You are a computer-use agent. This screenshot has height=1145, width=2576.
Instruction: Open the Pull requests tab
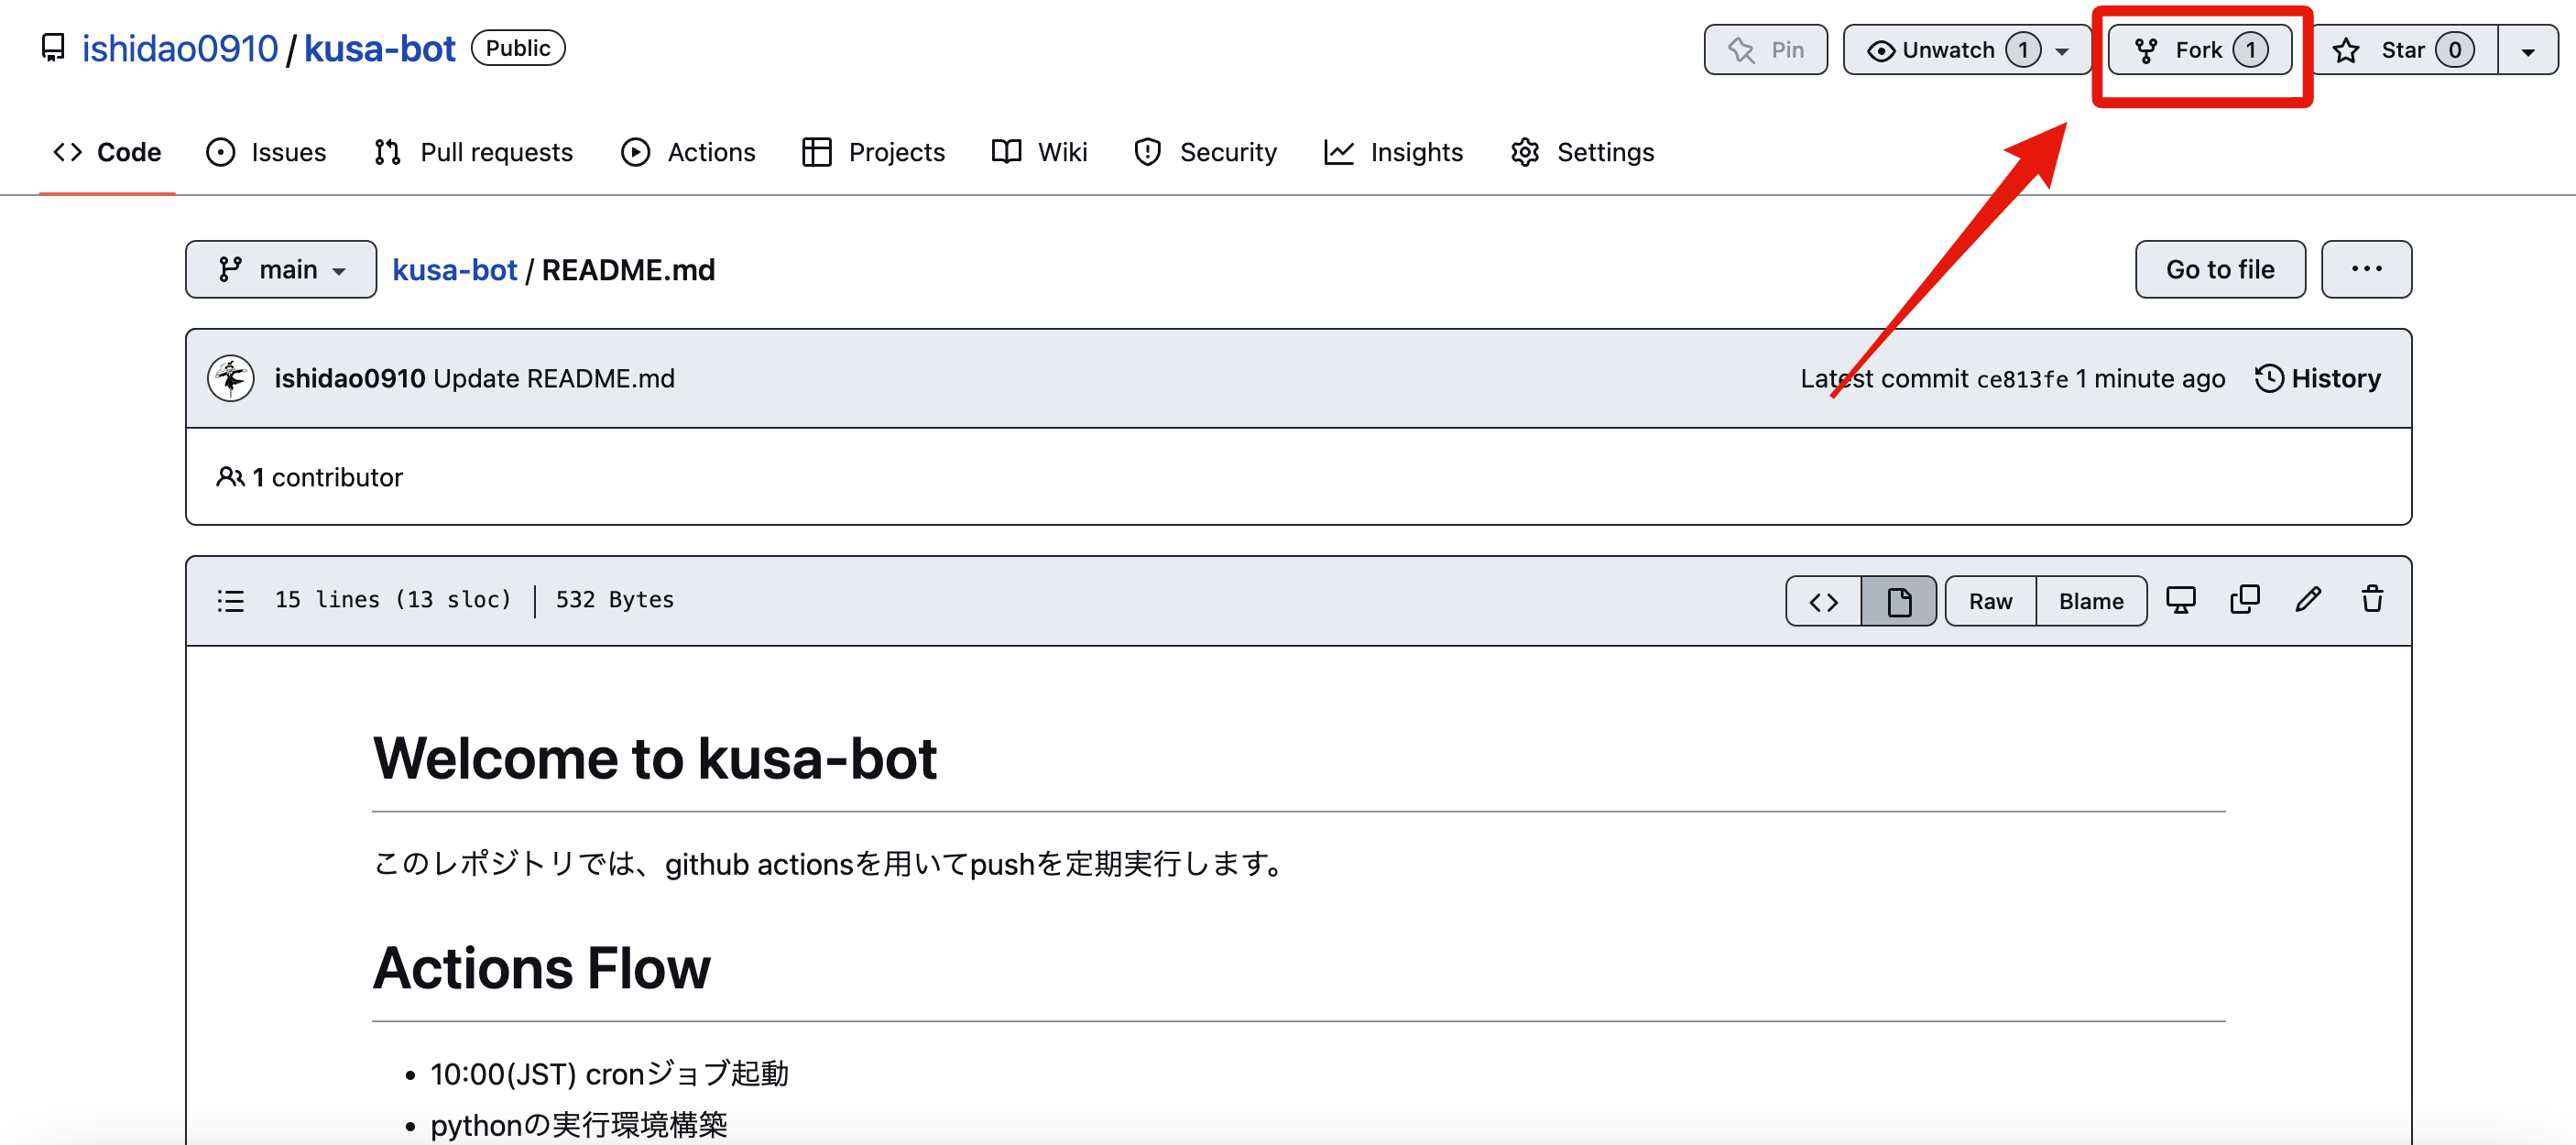tap(474, 152)
